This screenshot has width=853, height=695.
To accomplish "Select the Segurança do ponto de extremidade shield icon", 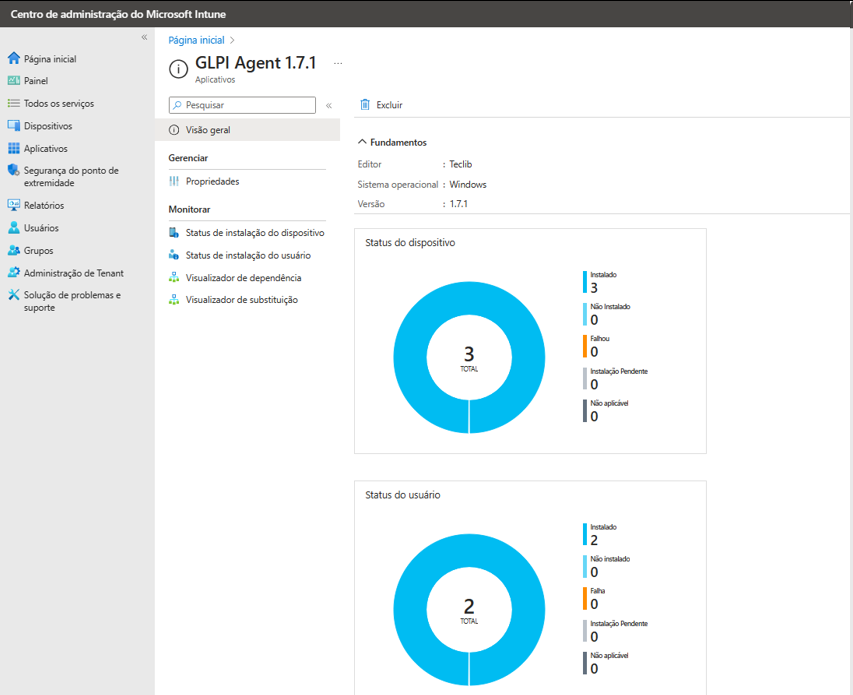I will (14, 170).
